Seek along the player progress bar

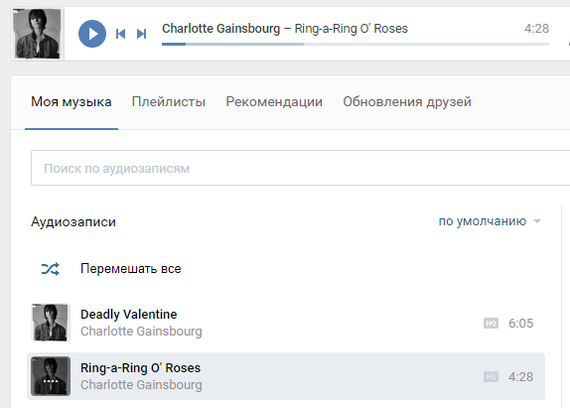(355, 44)
